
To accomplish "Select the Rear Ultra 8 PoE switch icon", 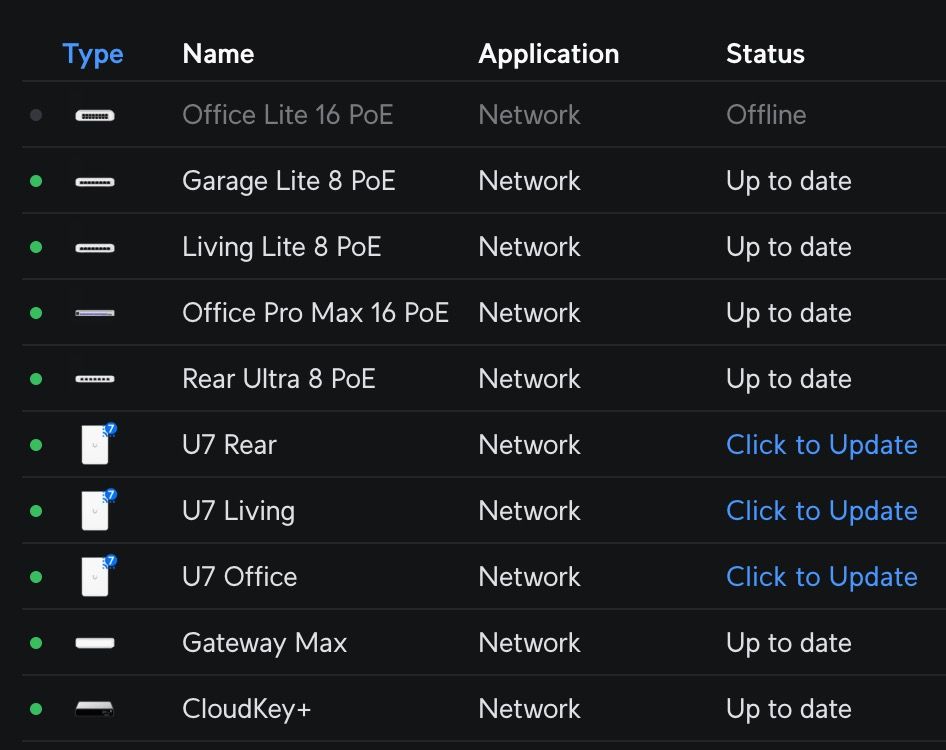I will [95, 379].
